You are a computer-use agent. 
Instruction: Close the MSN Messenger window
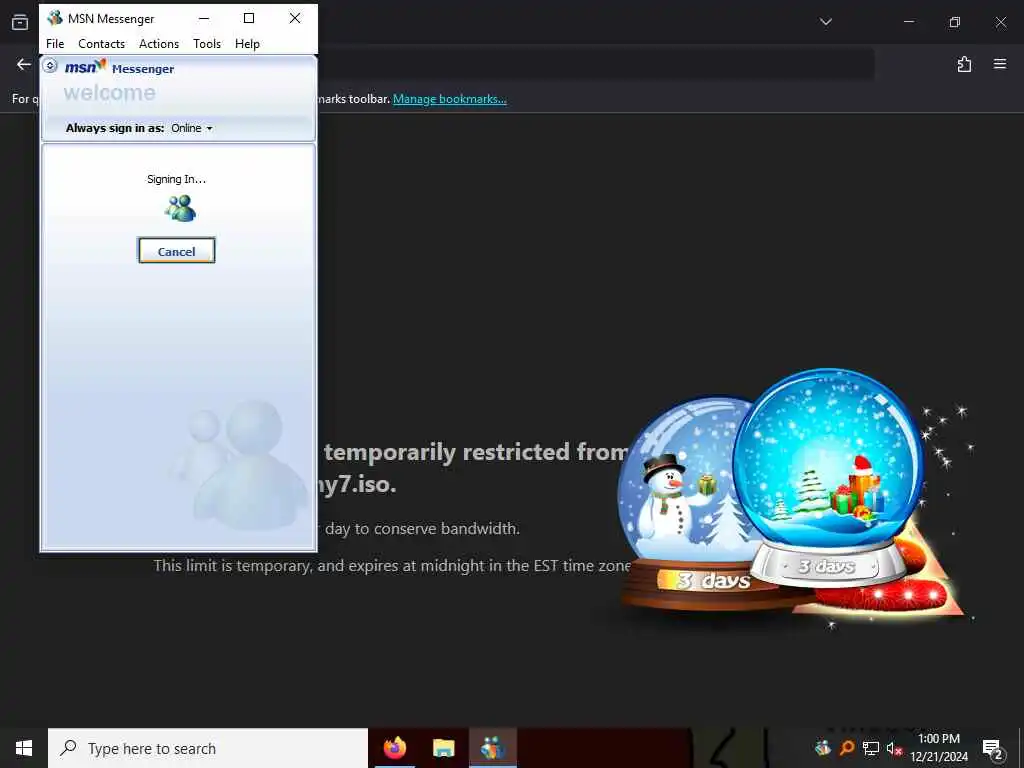(x=295, y=18)
